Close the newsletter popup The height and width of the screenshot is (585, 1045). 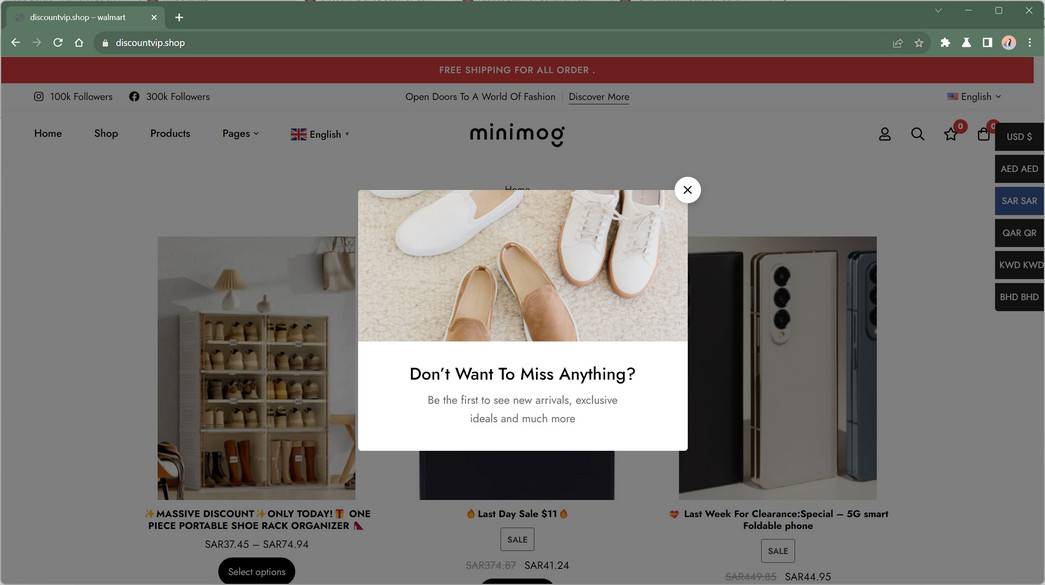pos(687,190)
